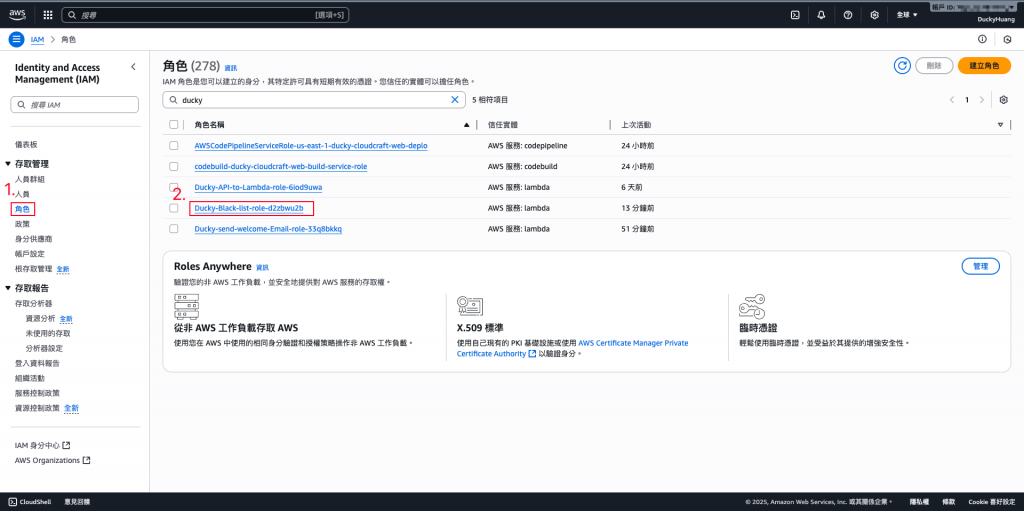
Task: Open 未使用的存取 in the sidebar
Action: point(48,333)
